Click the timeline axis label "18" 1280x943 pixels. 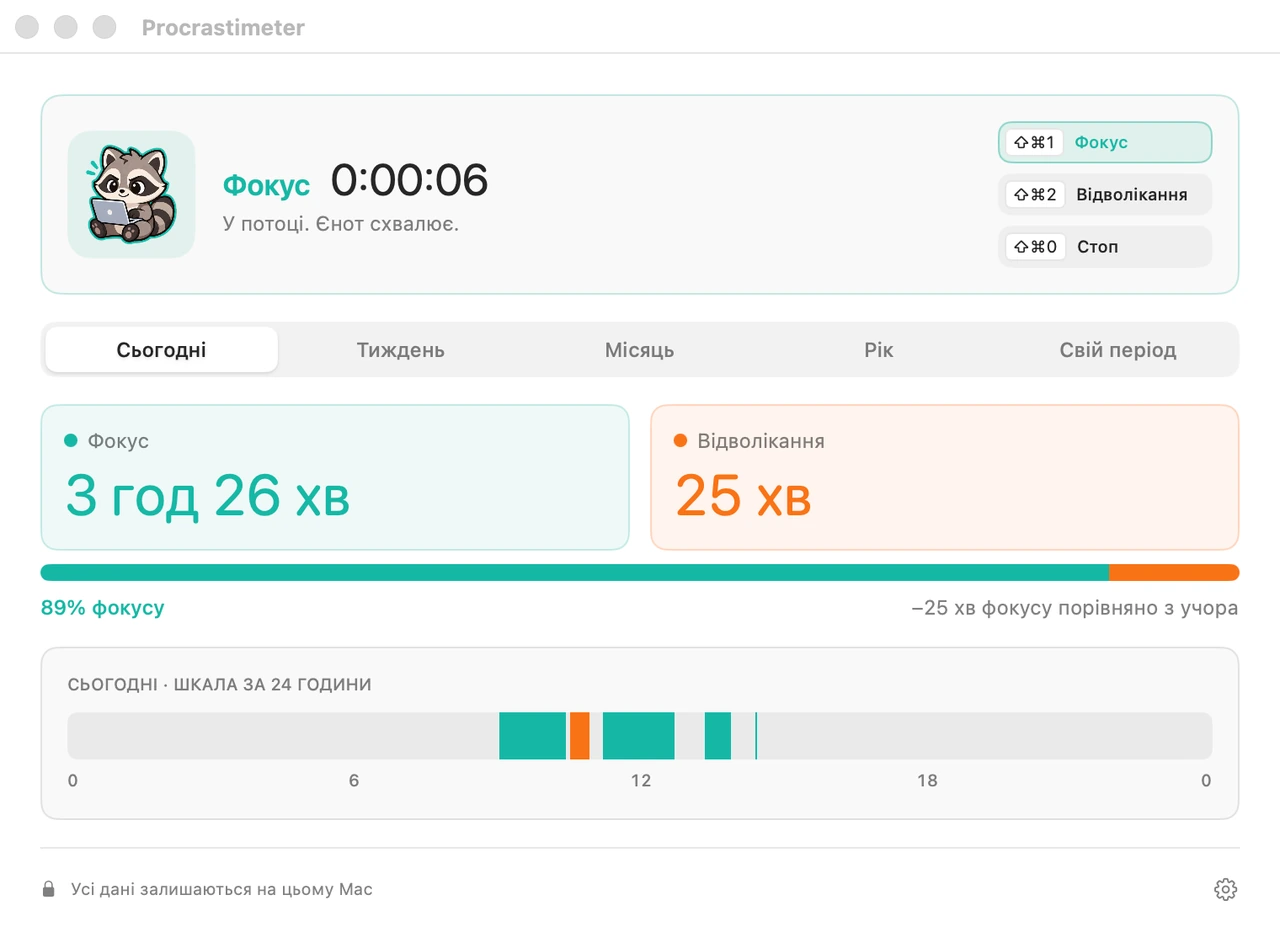pos(927,780)
